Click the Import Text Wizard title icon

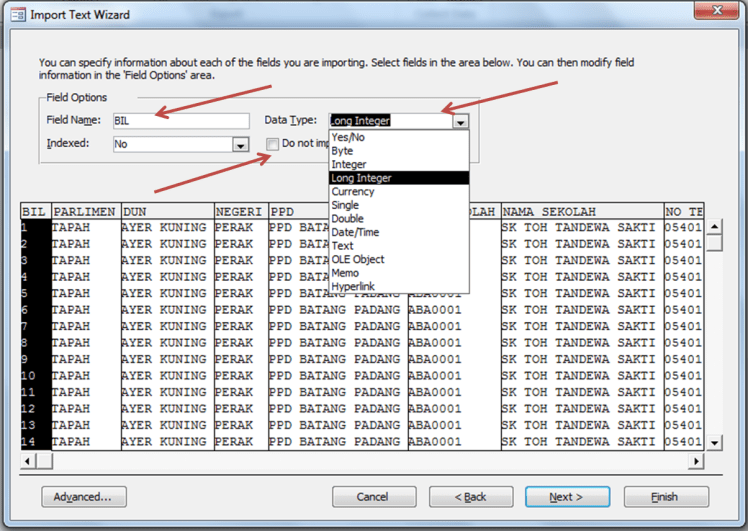click(x=17, y=15)
